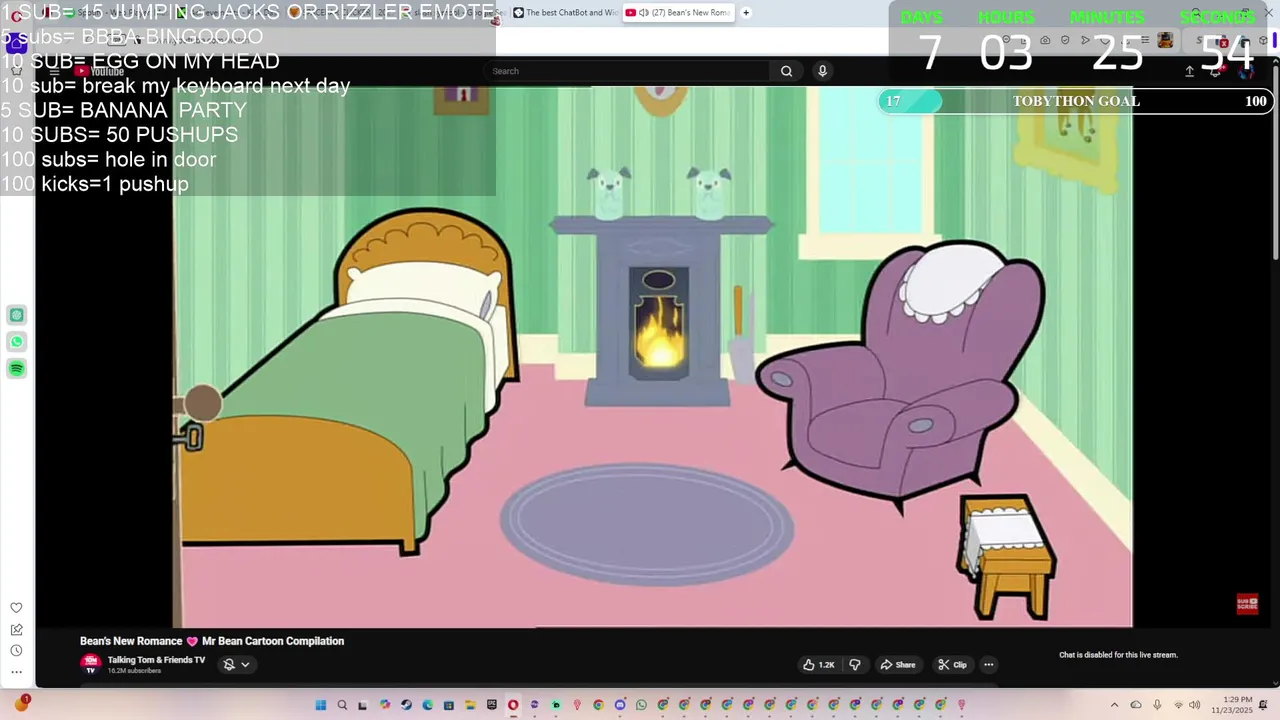Switch to the best ChatBot browser tab
The image size is (1280, 720).
coord(564,13)
